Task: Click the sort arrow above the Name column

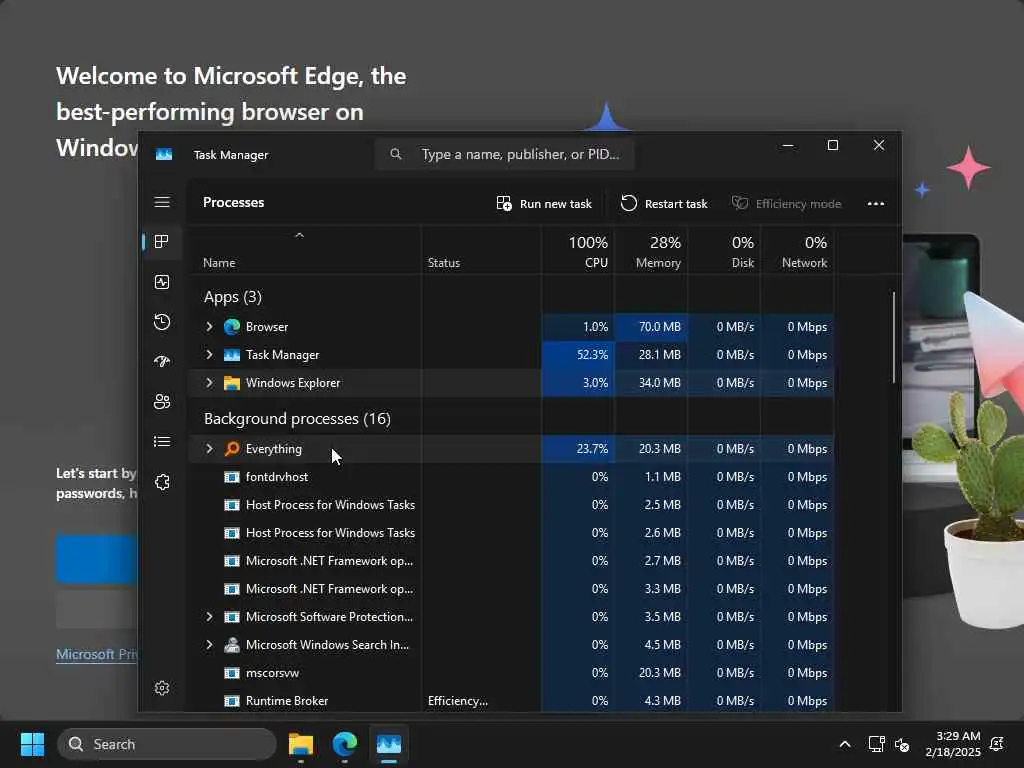Action: (299, 235)
